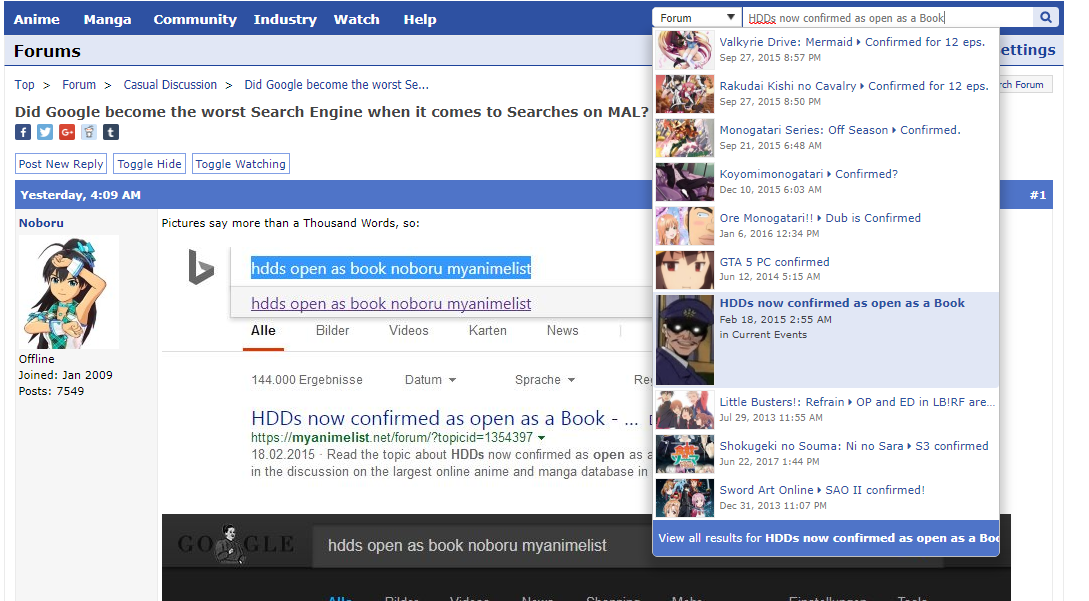Open the Help menu
1089x601 pixels.
420,19
